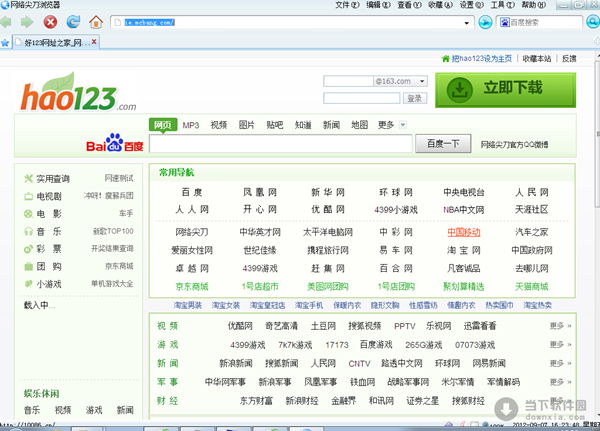Open the 天猫商城 green link

[x=532, y=286]
